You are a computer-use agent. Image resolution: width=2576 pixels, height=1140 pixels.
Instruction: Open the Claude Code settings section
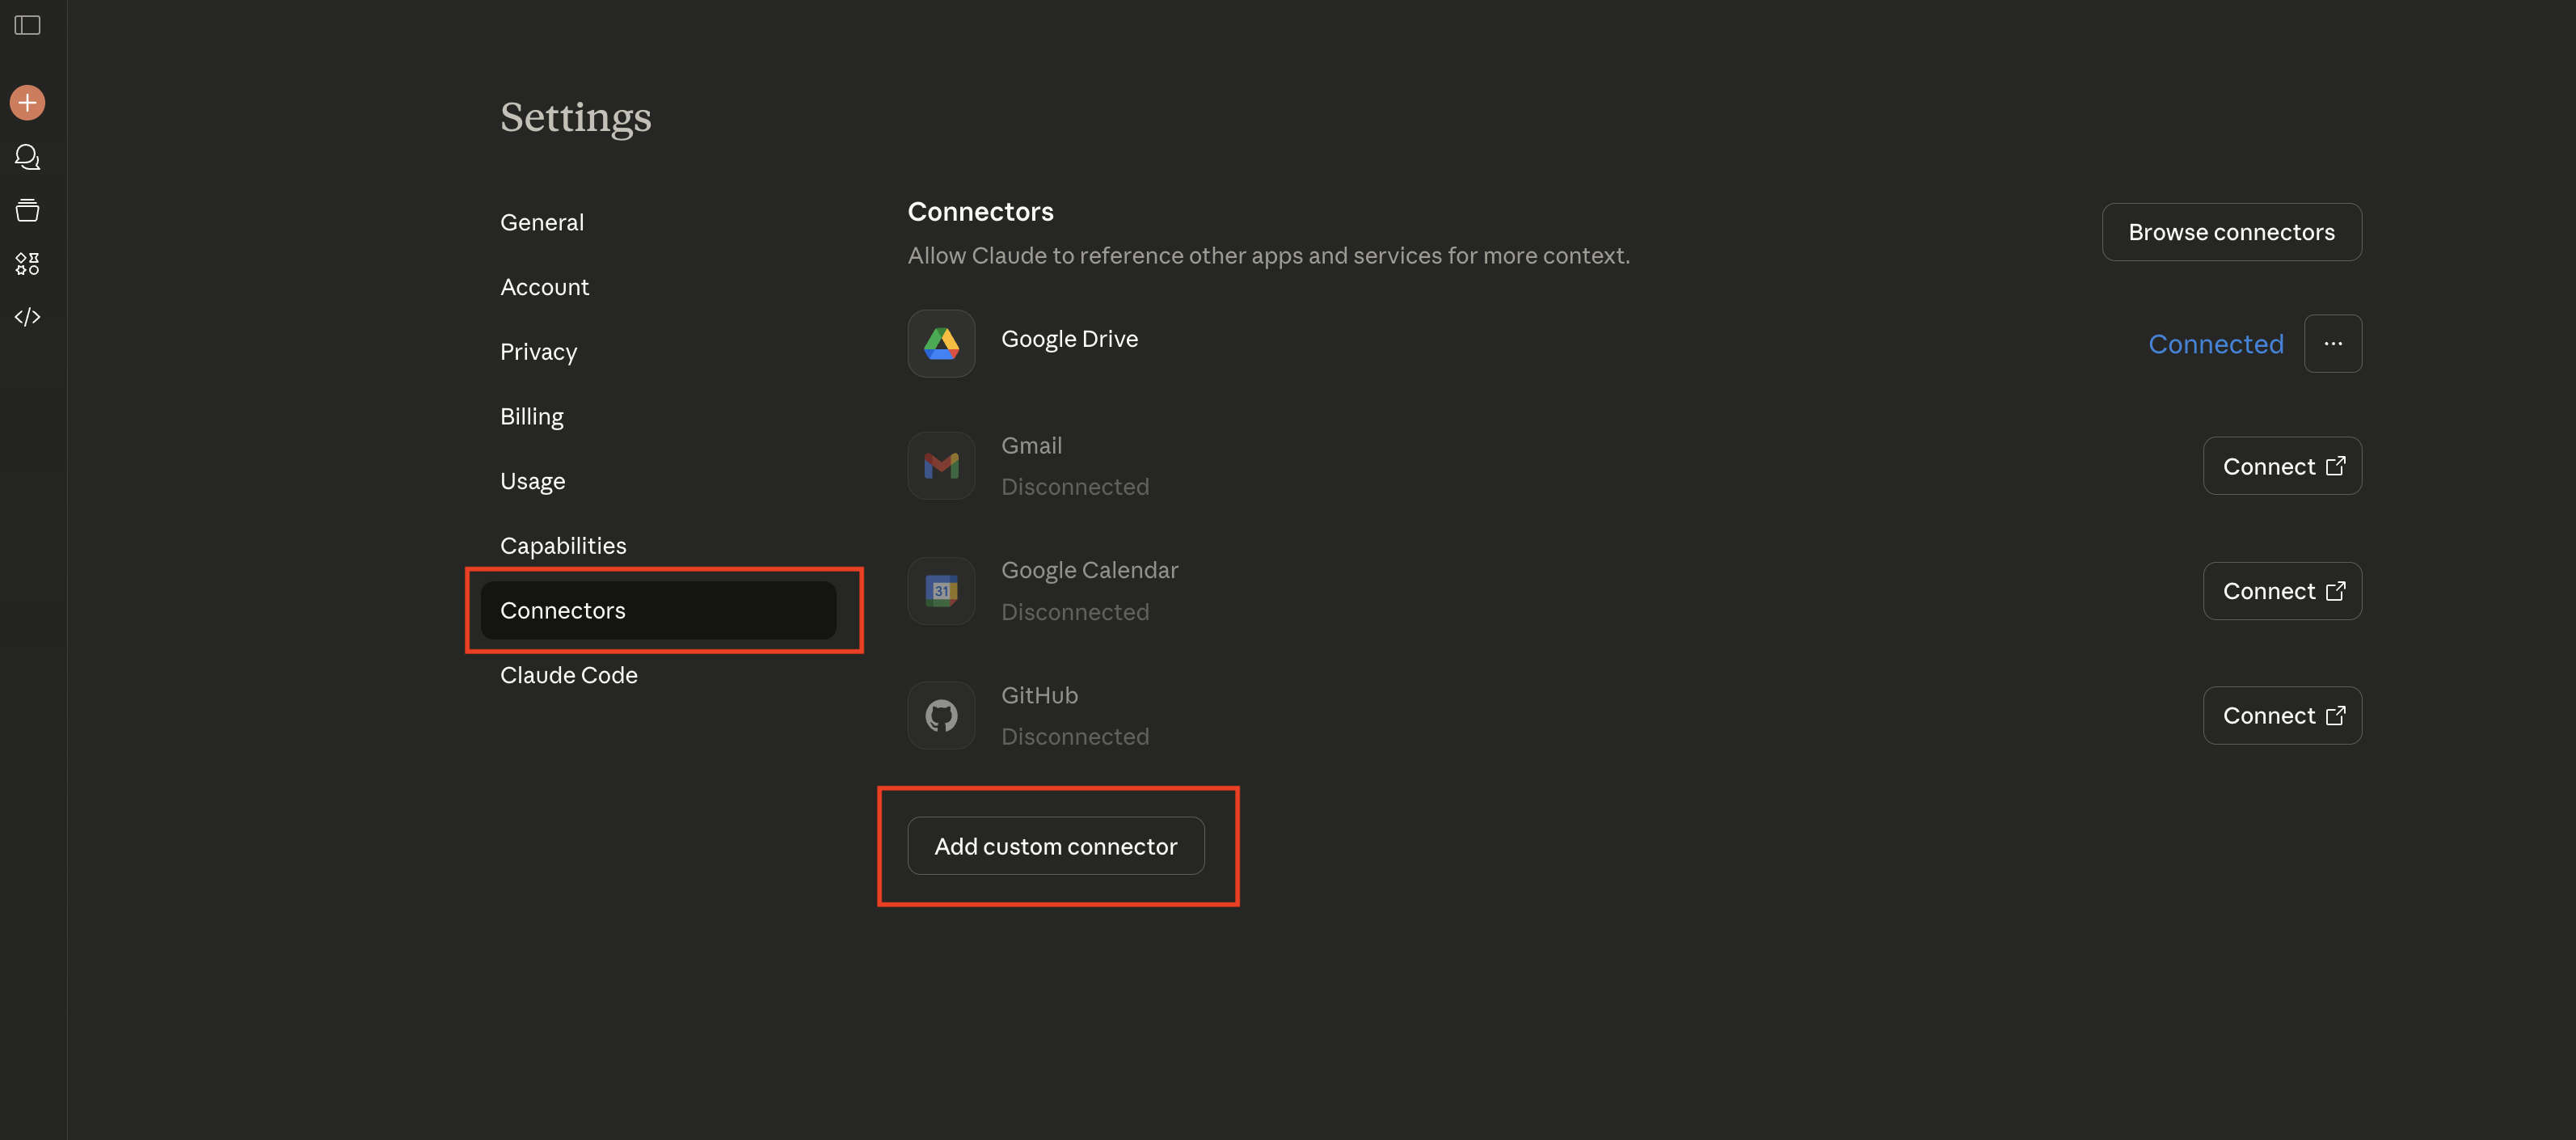pyautogui.click(x=568, y=675)
